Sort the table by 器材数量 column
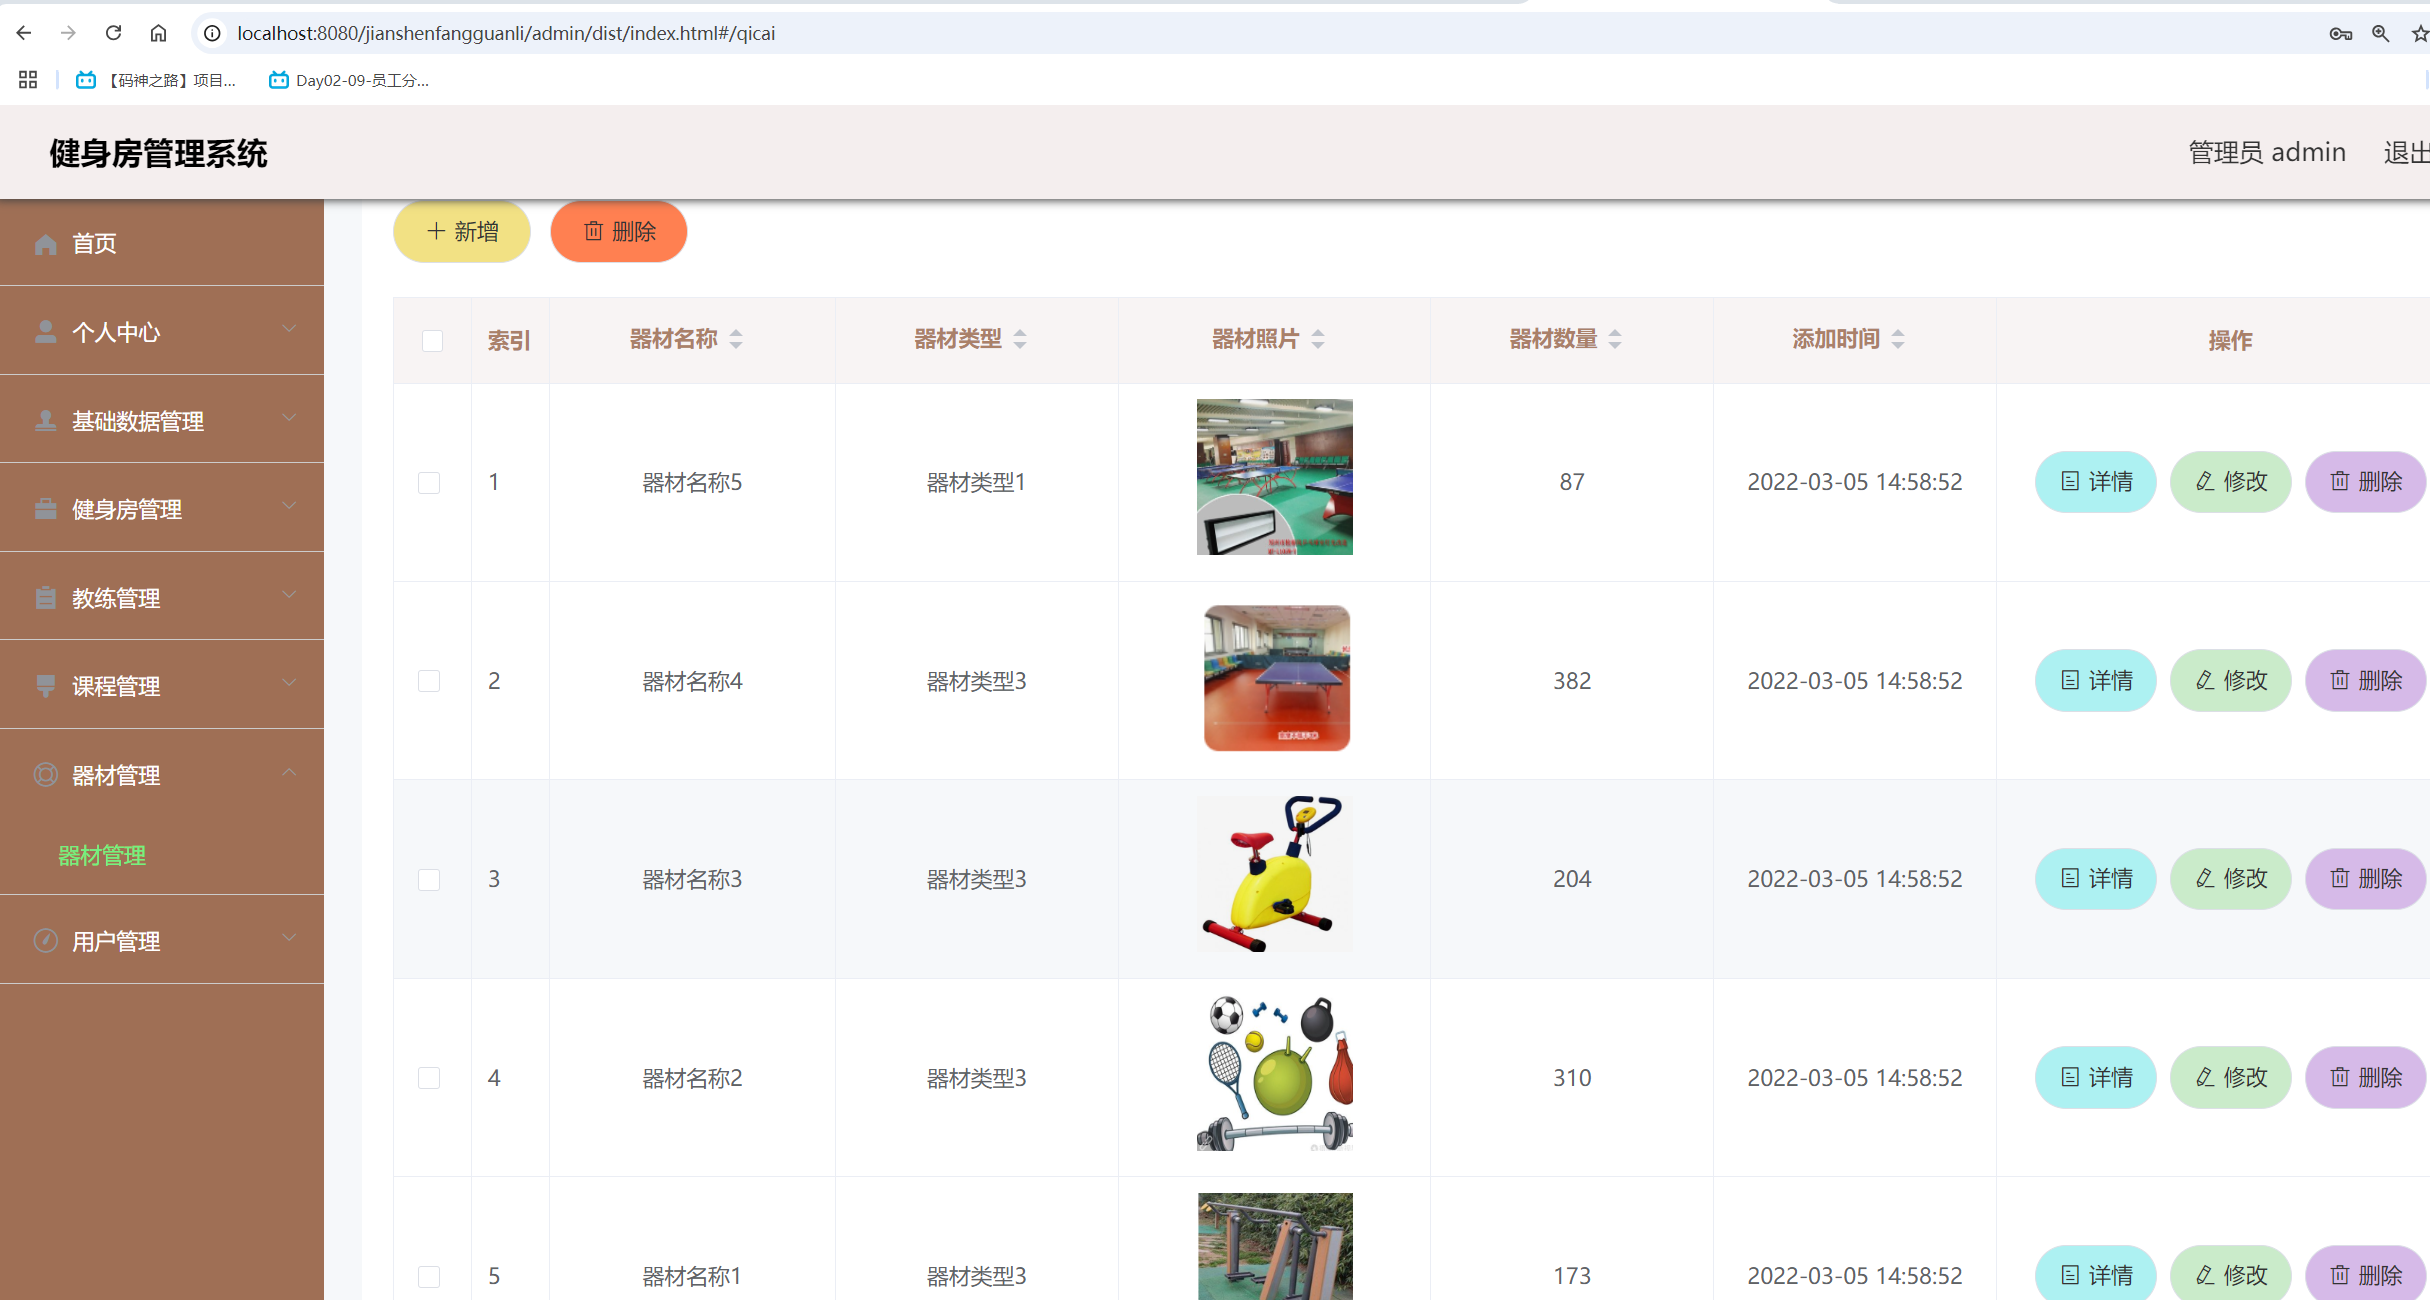2430x1300 pixels. [1615, 338]
